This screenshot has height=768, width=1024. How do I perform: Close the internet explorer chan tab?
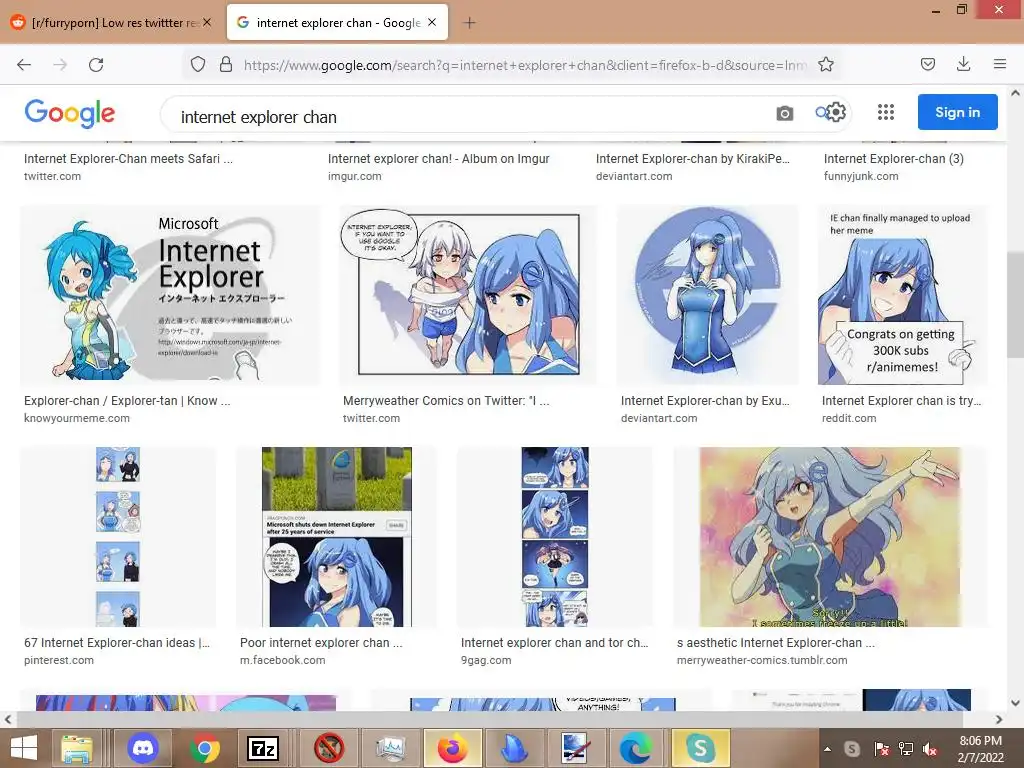click(x=432, y=22)
